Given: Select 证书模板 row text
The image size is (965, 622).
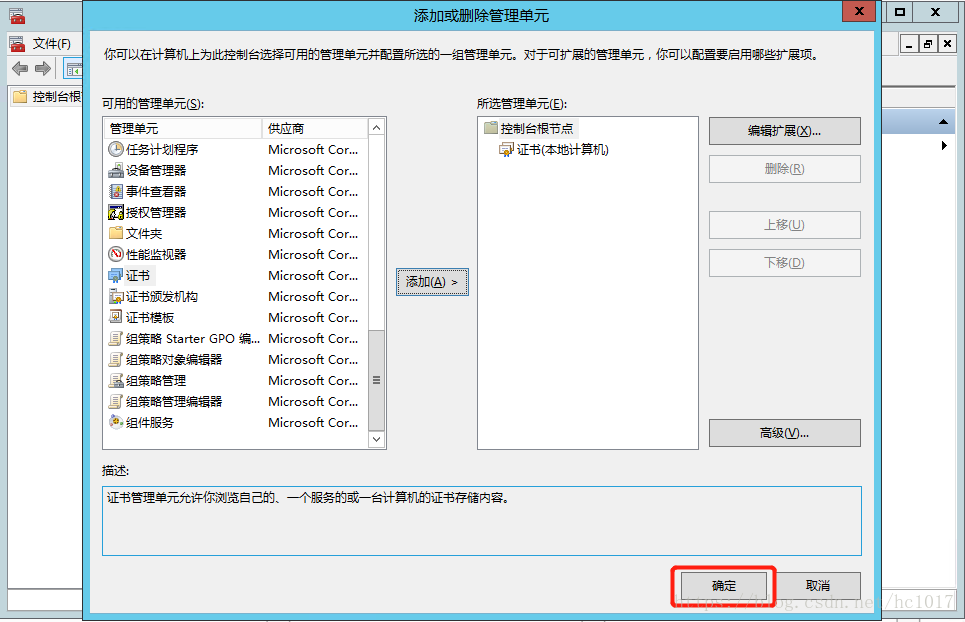Looking at the screenshot, I should tap(150, 317).
